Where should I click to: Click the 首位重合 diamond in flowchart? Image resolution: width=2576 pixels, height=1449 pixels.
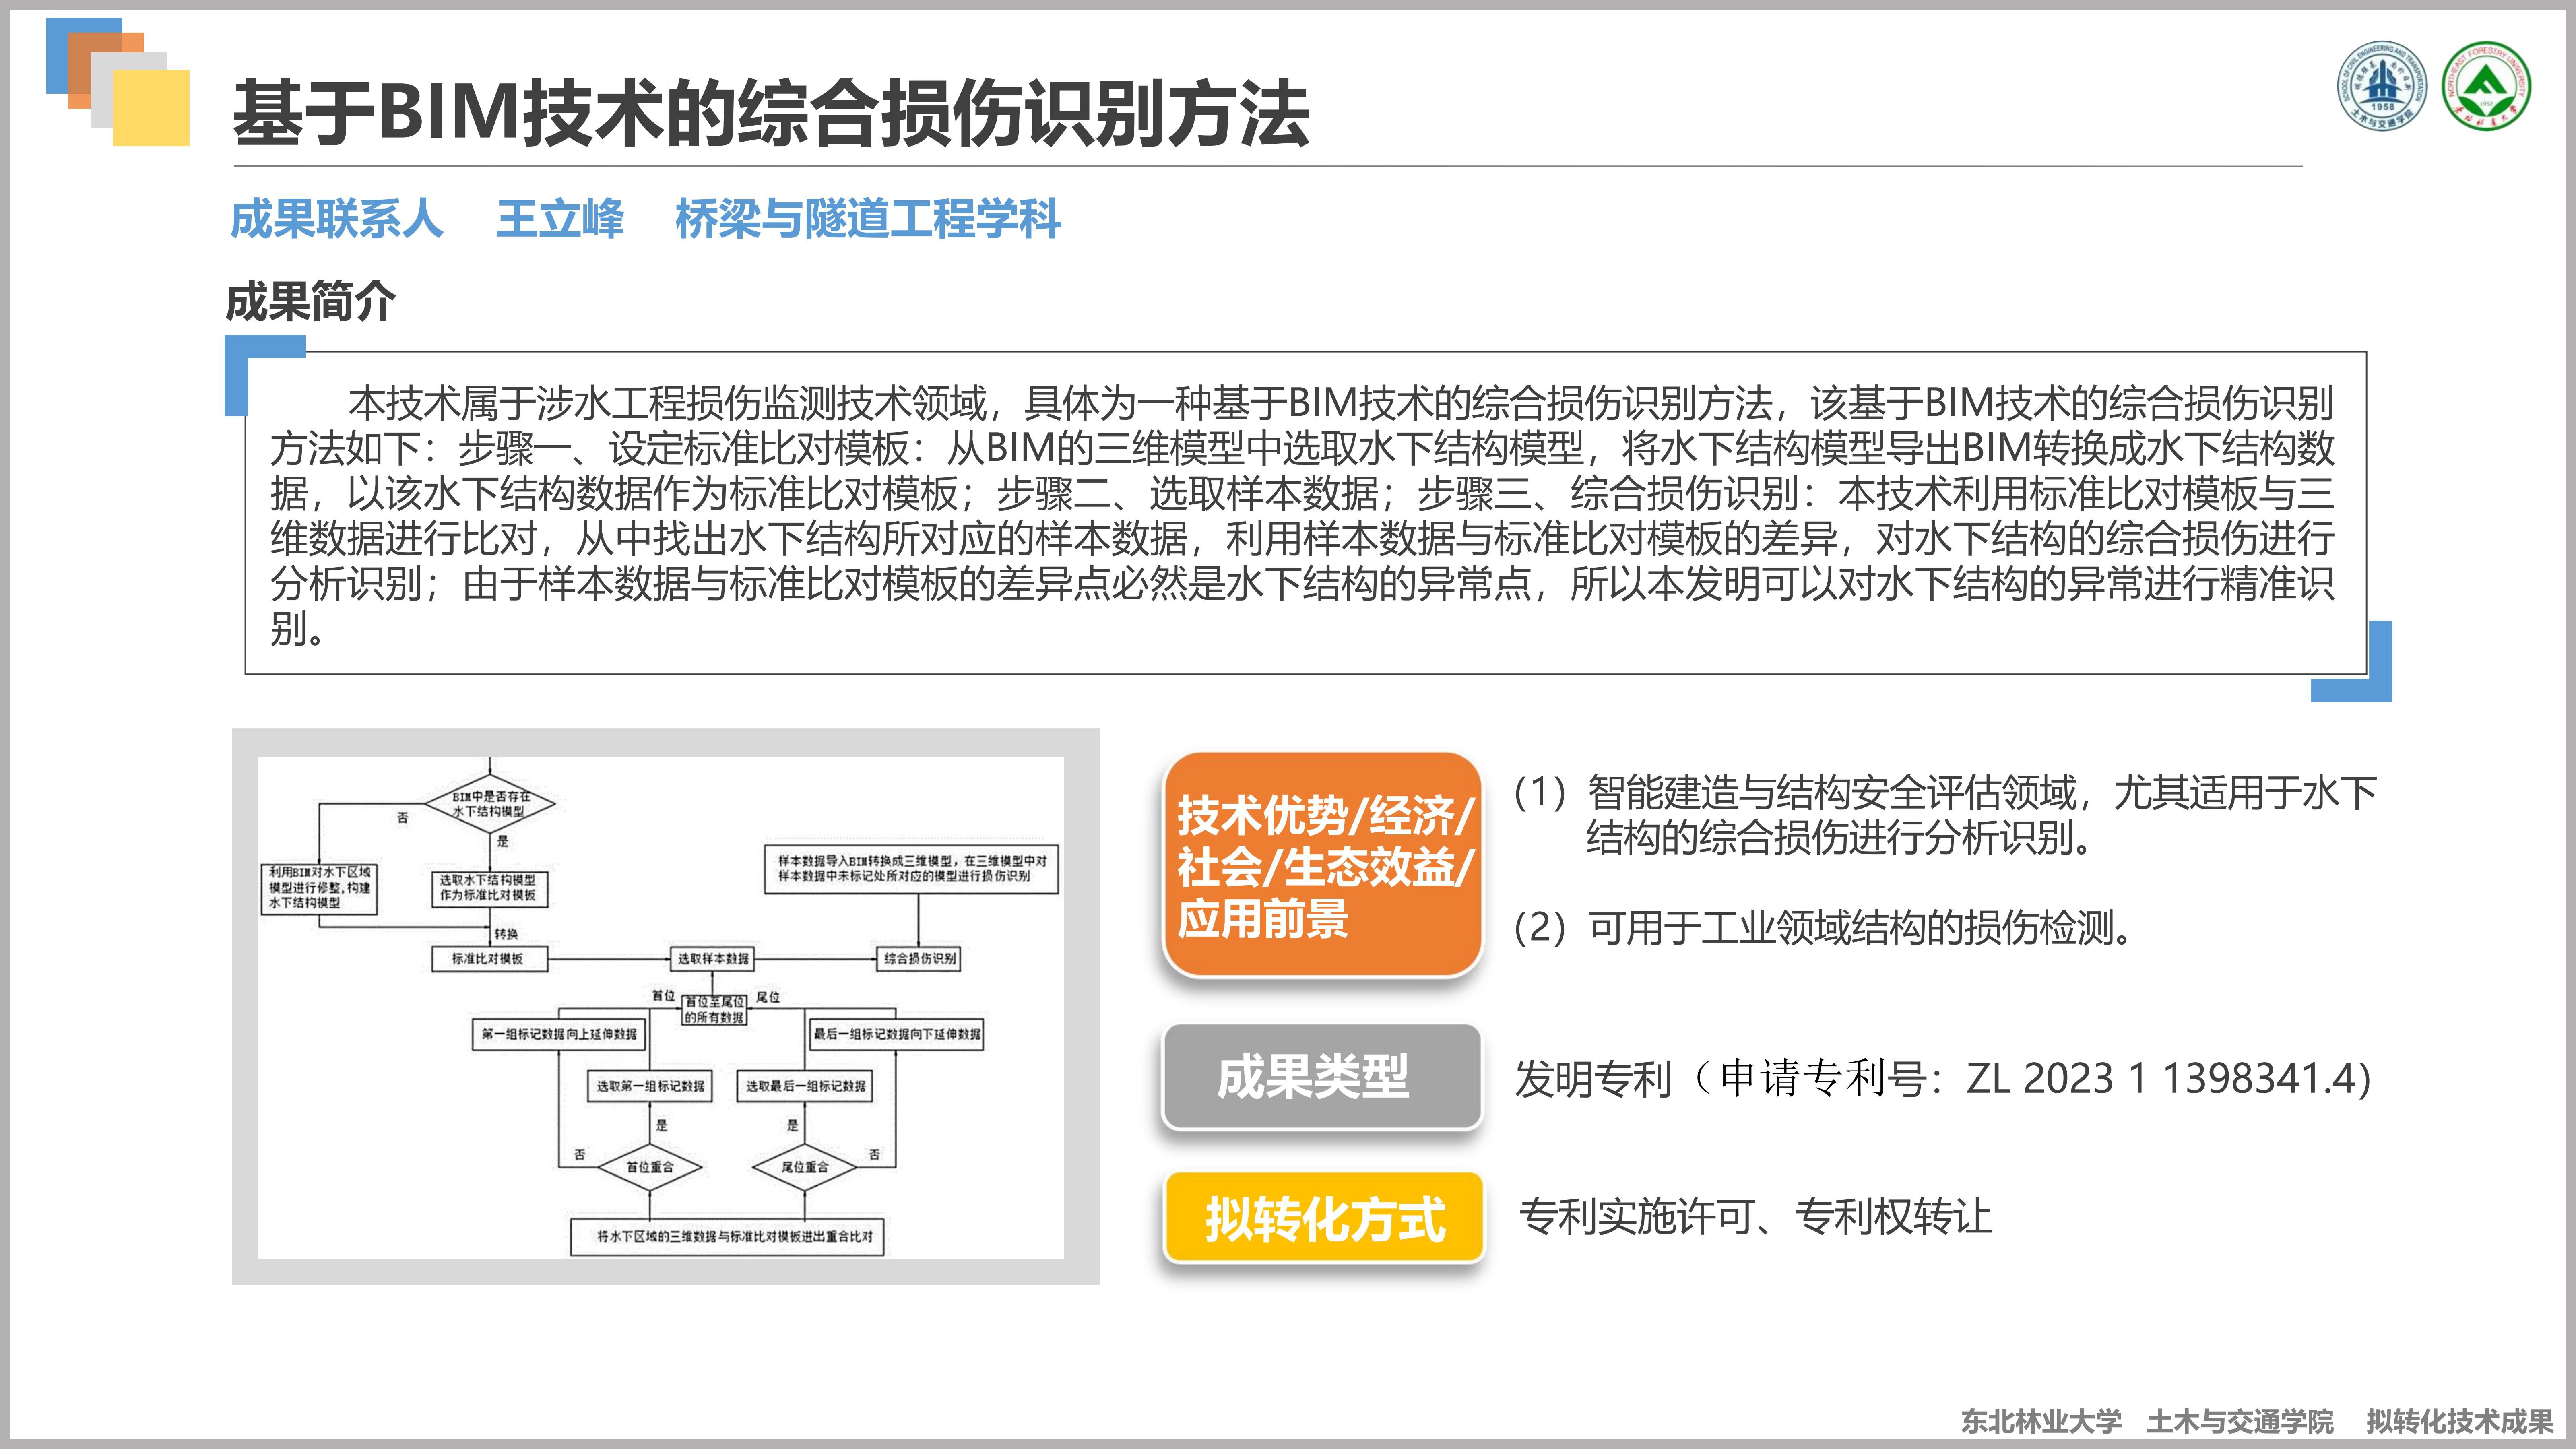pyautogui.click(x=650, y=1167)
